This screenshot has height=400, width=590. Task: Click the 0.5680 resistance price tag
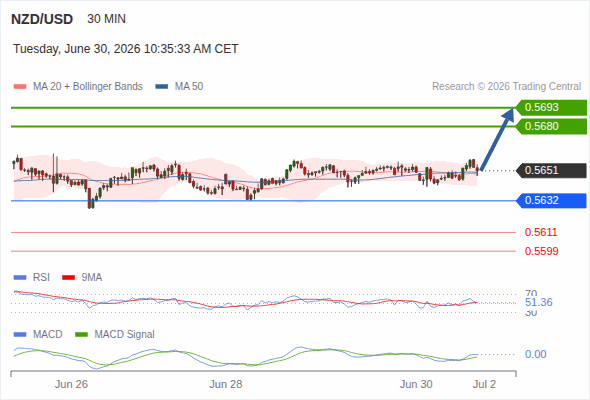pos(551,126)
